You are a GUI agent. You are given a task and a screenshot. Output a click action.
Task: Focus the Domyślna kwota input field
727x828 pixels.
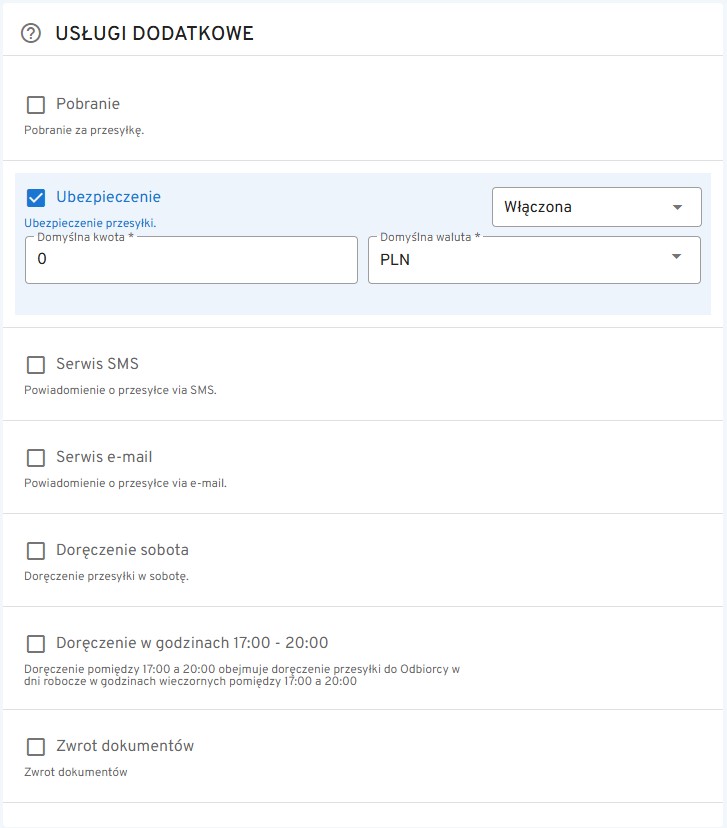(x=191, y=260)
